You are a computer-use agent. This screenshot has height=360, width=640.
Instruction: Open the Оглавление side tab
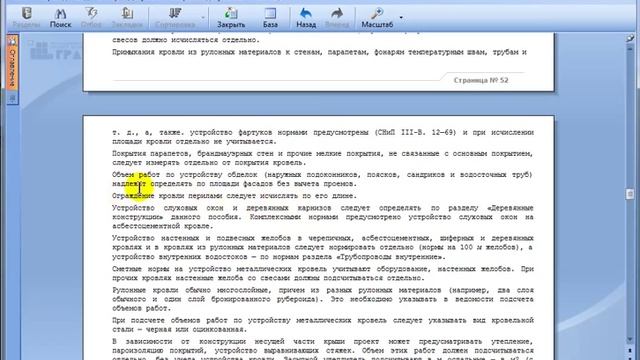(x=12, y=62)
